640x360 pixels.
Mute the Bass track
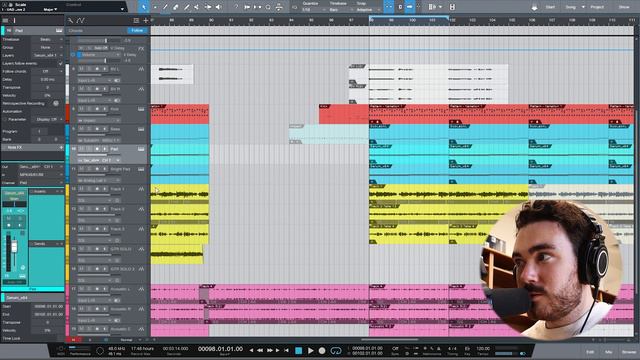pos(81,129)
